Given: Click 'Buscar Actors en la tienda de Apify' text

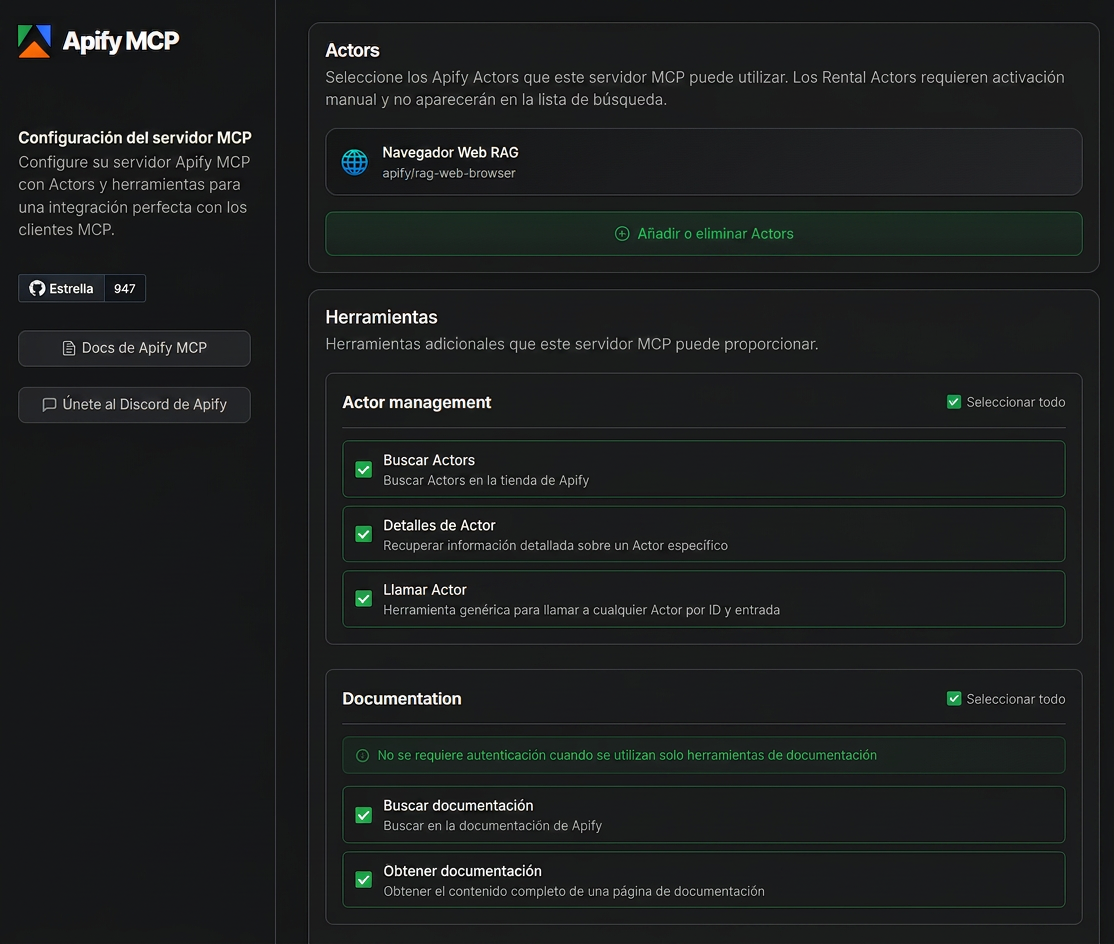Looking at the screenshot, I should (x=486, y=481).
